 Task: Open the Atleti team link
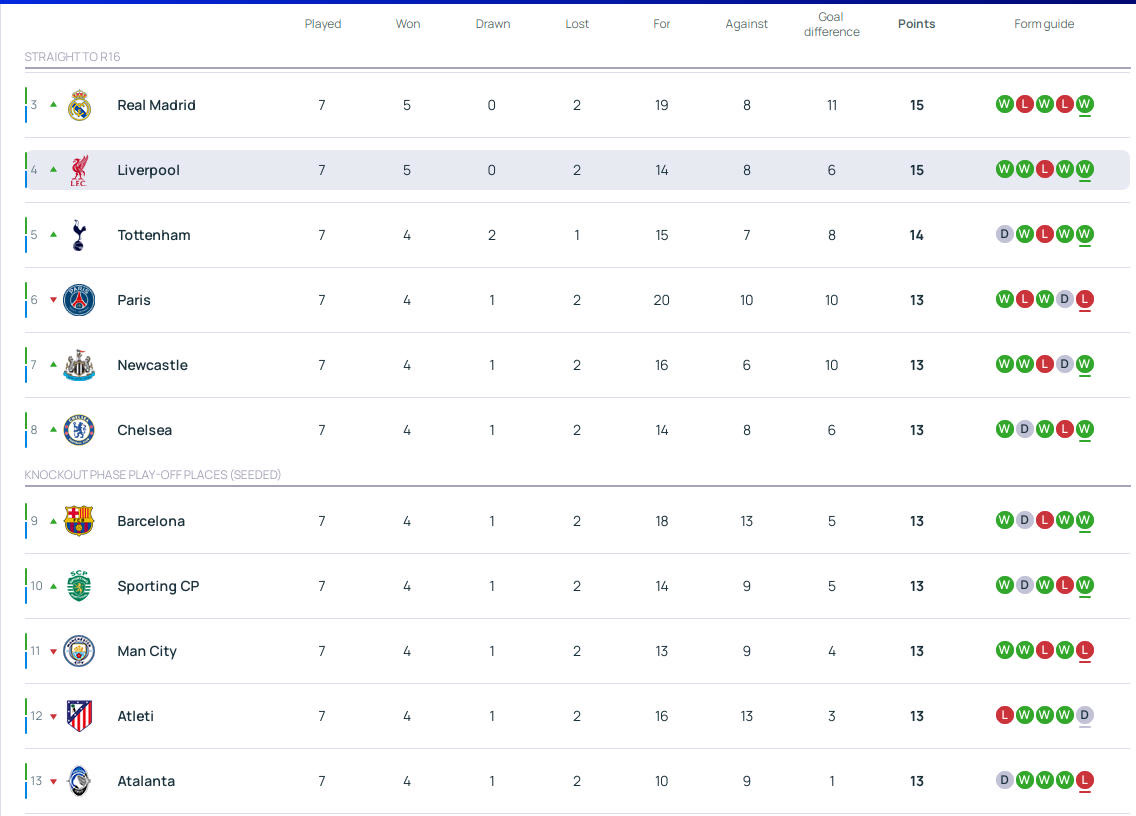135,716
